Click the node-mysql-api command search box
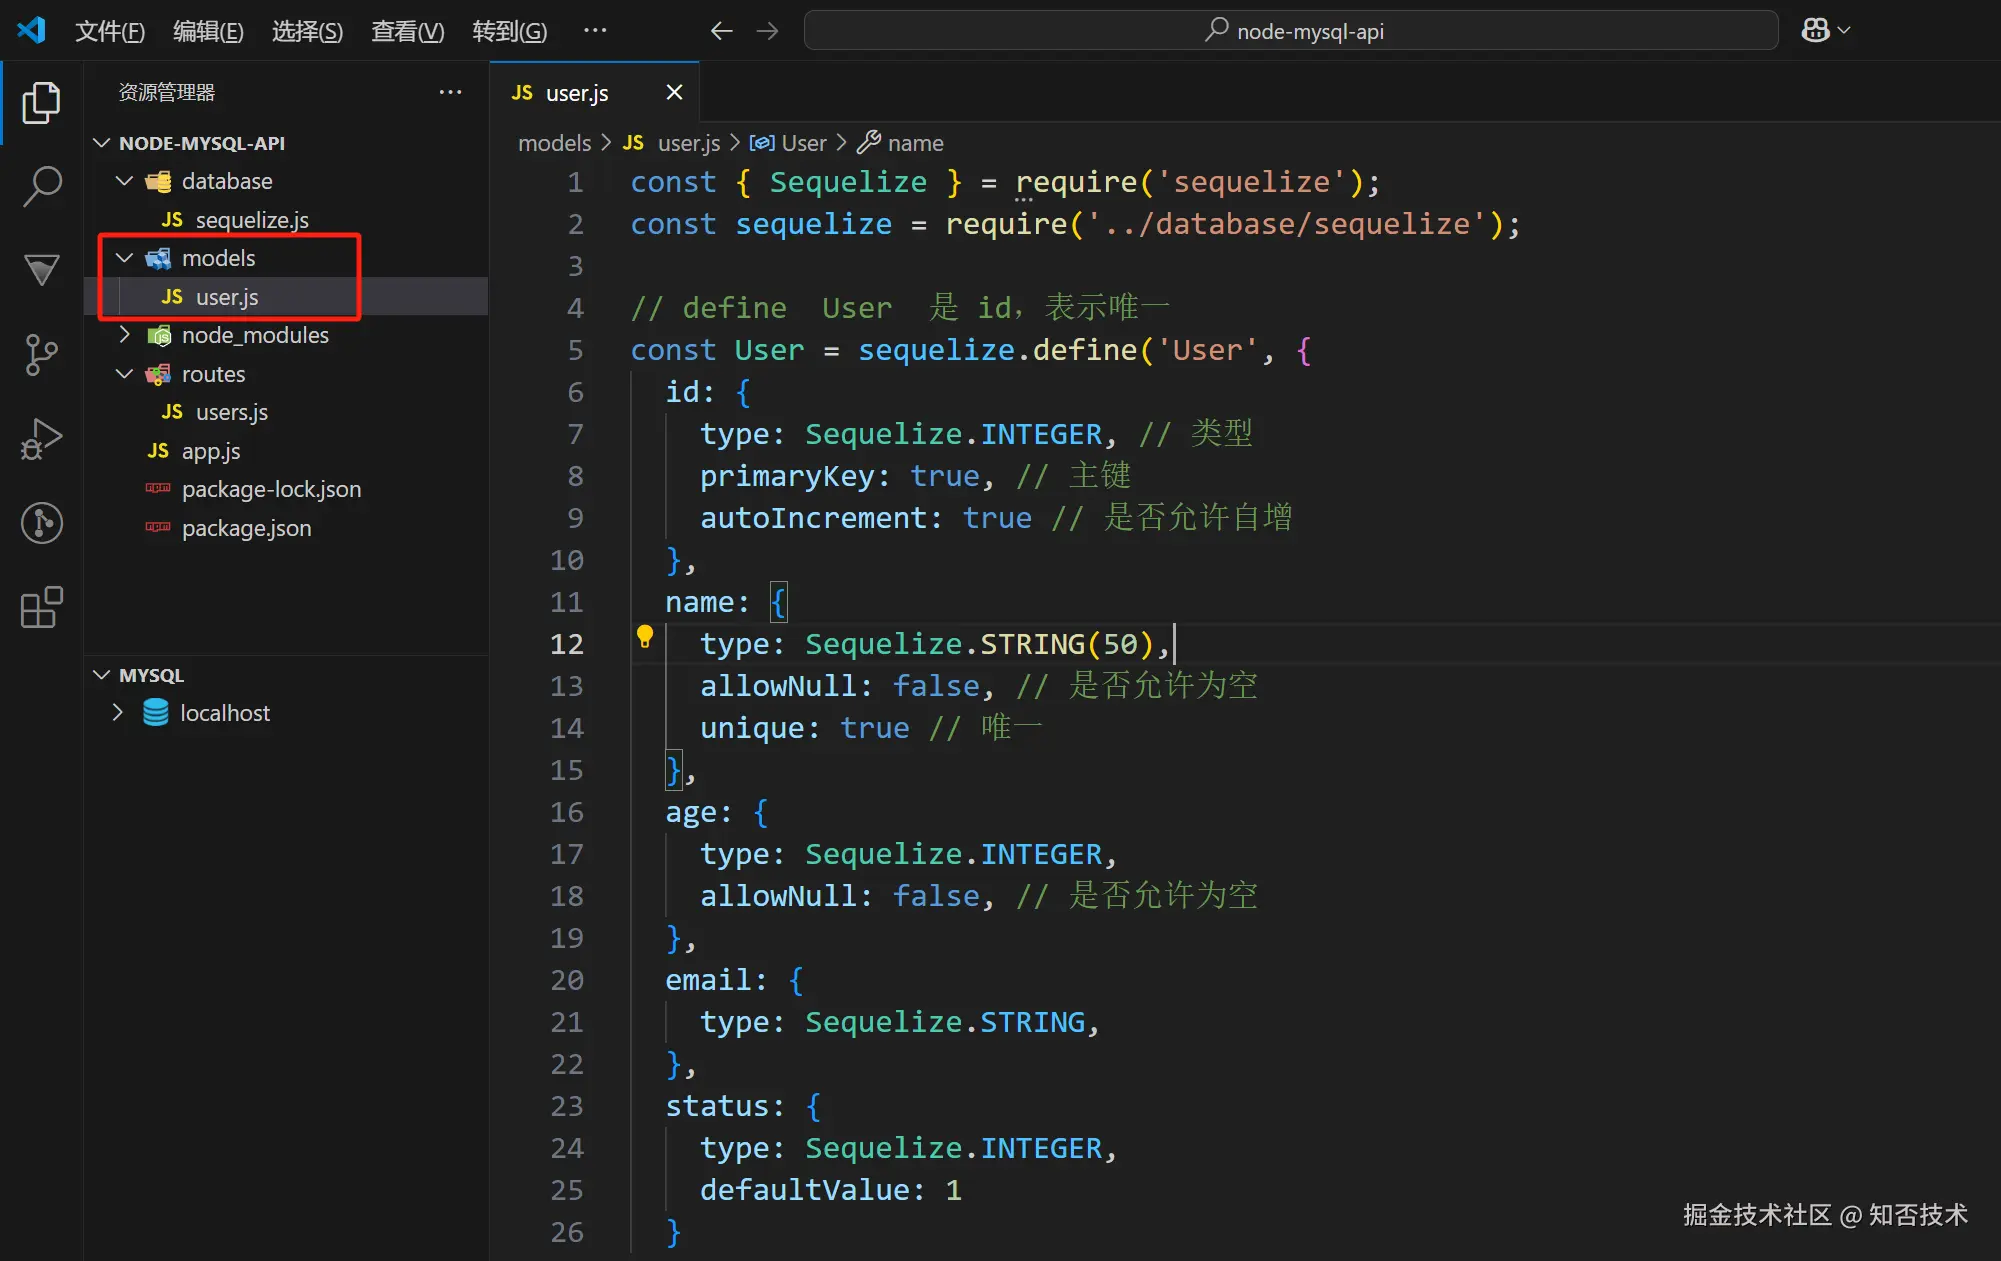Screen dimensions: 2001x1261 [x=1290, y=31]
